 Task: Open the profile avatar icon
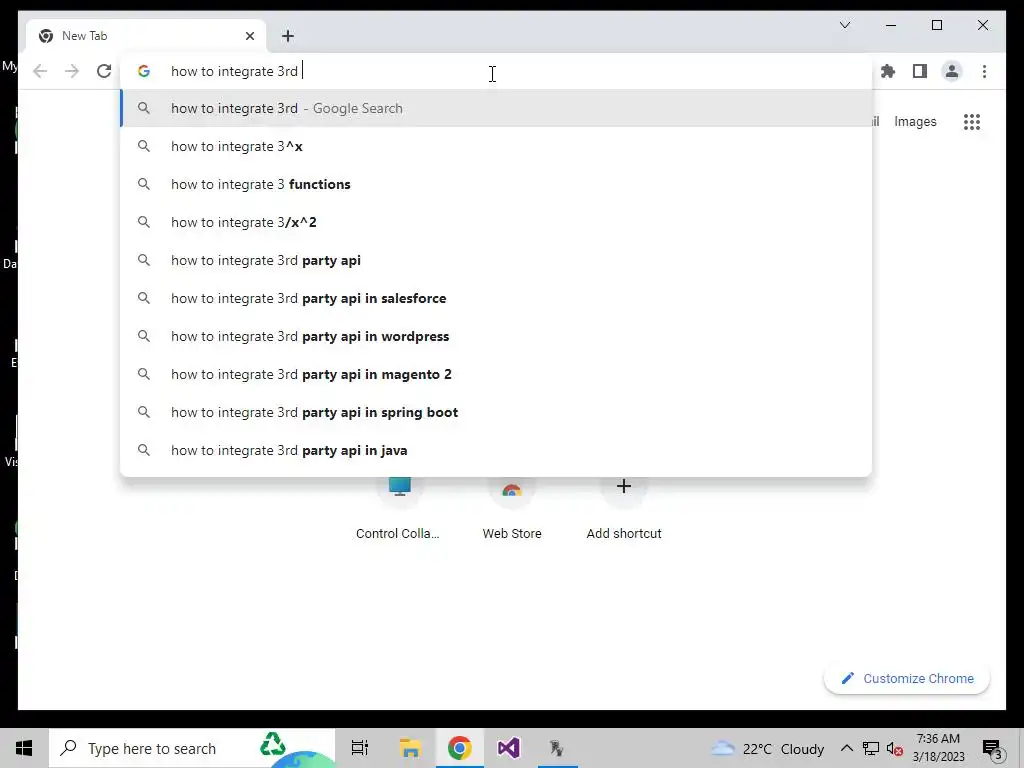pos(952,71)
